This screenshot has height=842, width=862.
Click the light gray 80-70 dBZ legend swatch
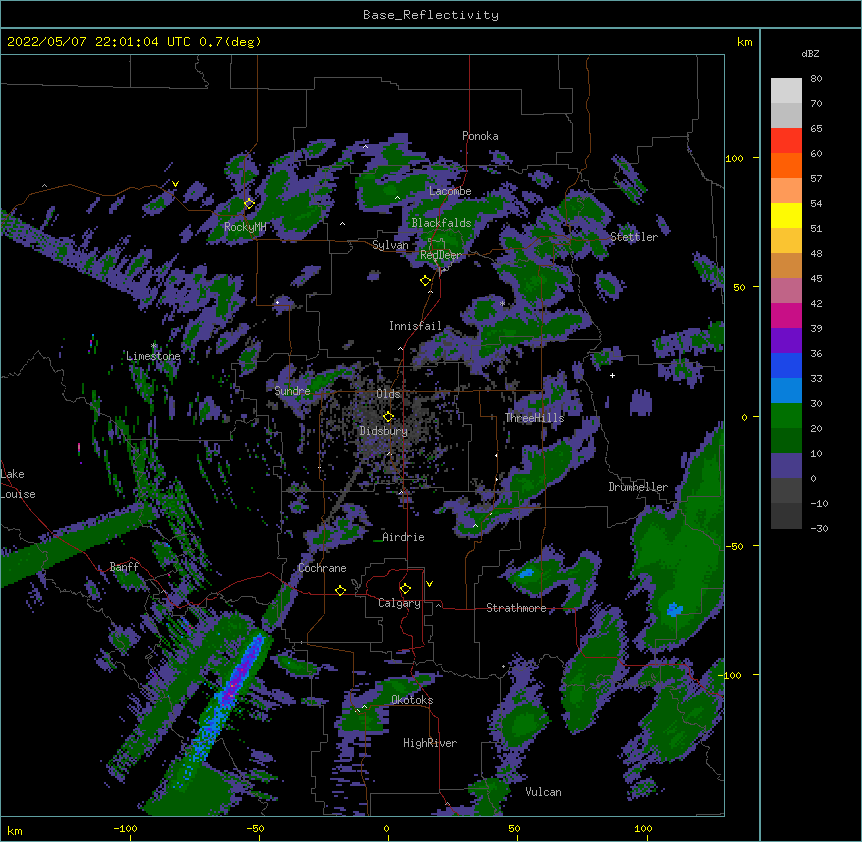coord(786,91)
